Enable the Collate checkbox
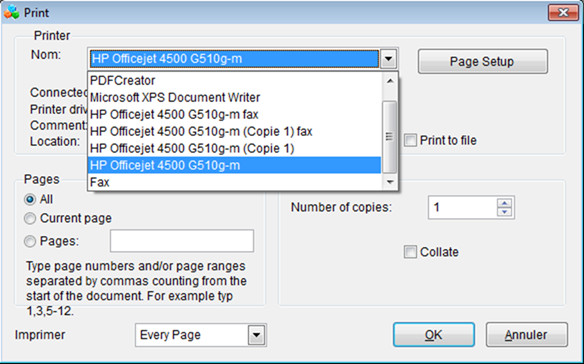The width and height of the screenshot is (584, 364). pyautogui.click(x=410, y=252)
